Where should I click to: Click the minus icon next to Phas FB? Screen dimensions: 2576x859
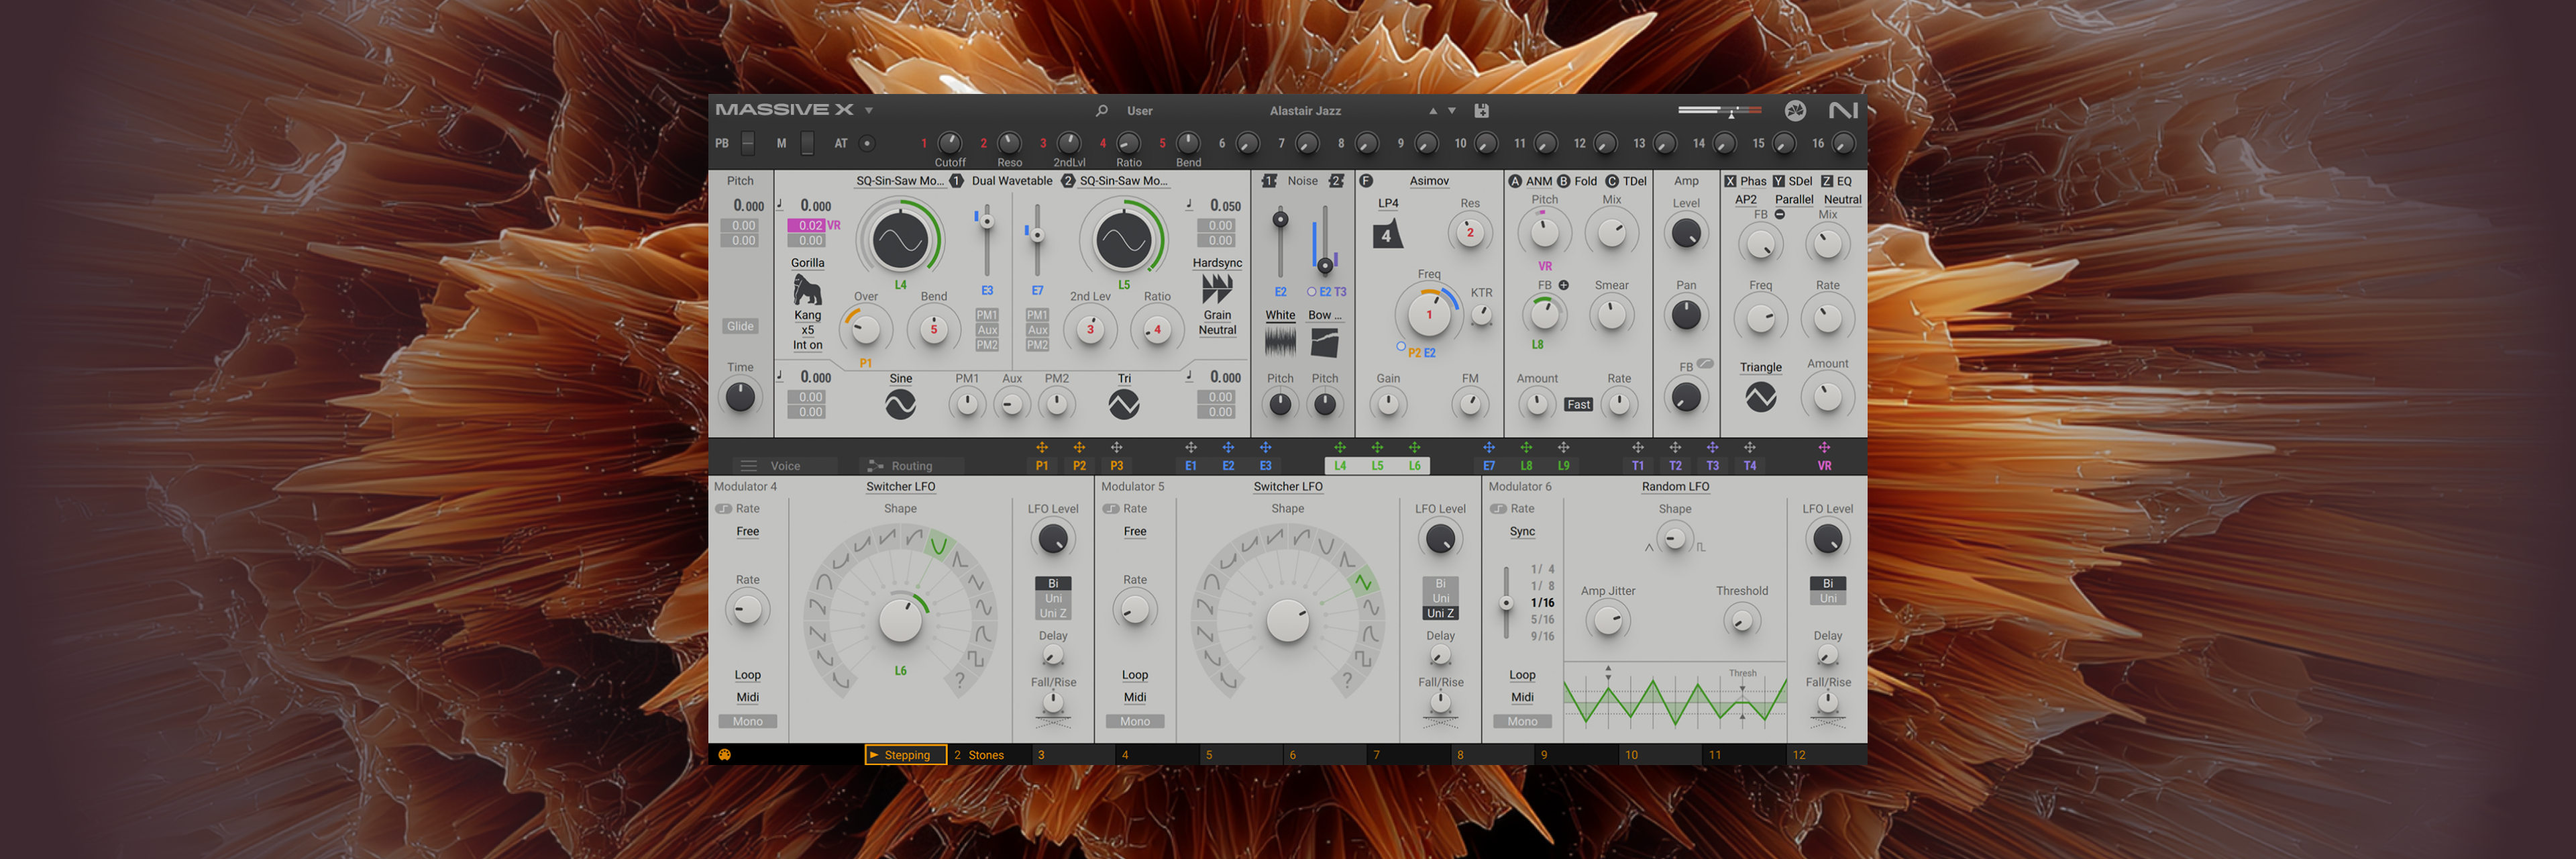click(1779, 214)
